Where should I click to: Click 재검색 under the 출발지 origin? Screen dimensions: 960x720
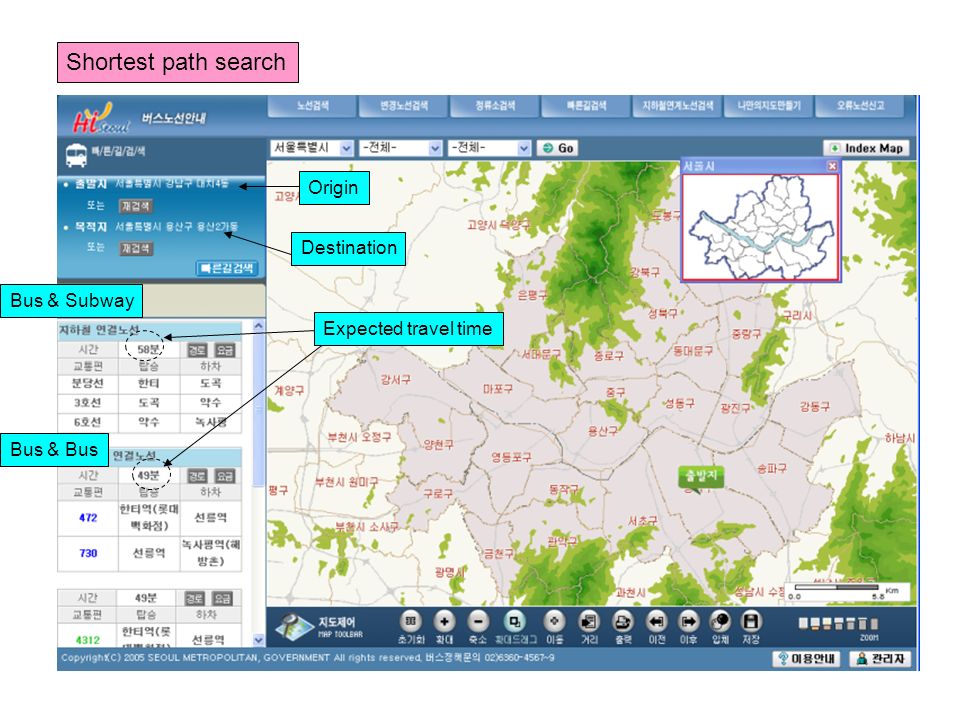pos(135,206)
